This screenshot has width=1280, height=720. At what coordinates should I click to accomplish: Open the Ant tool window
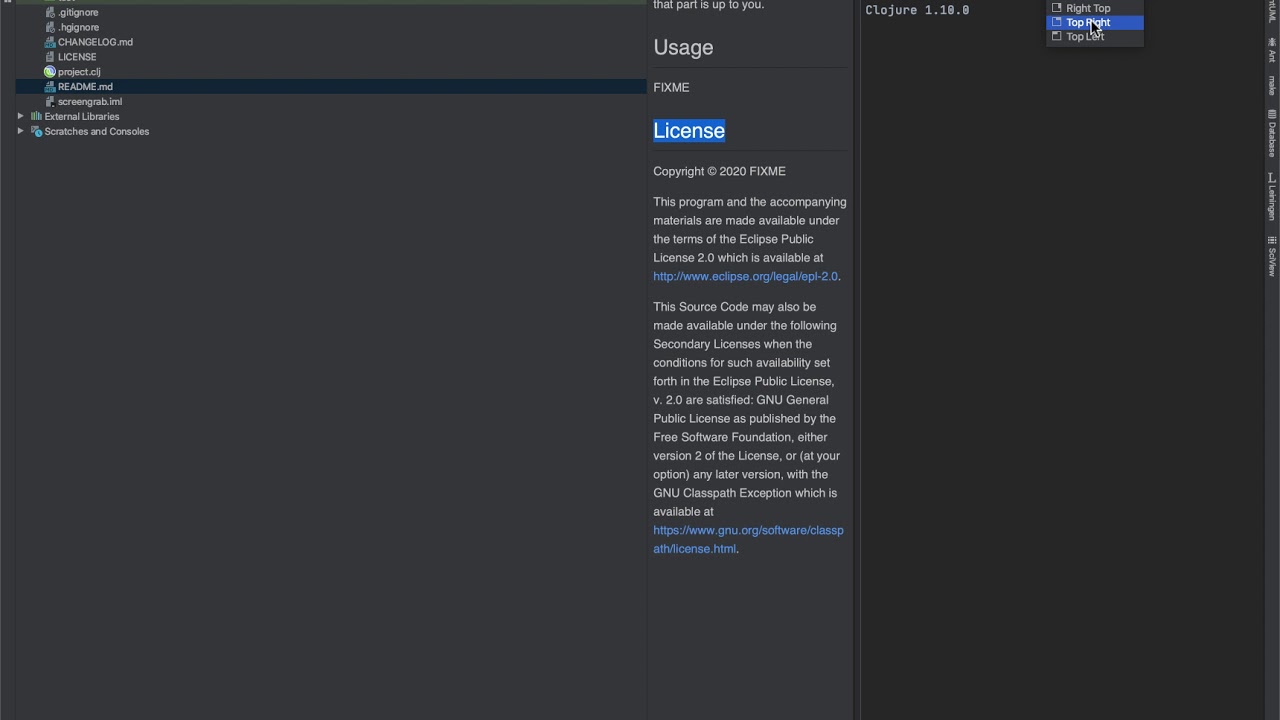[1272, 52]
